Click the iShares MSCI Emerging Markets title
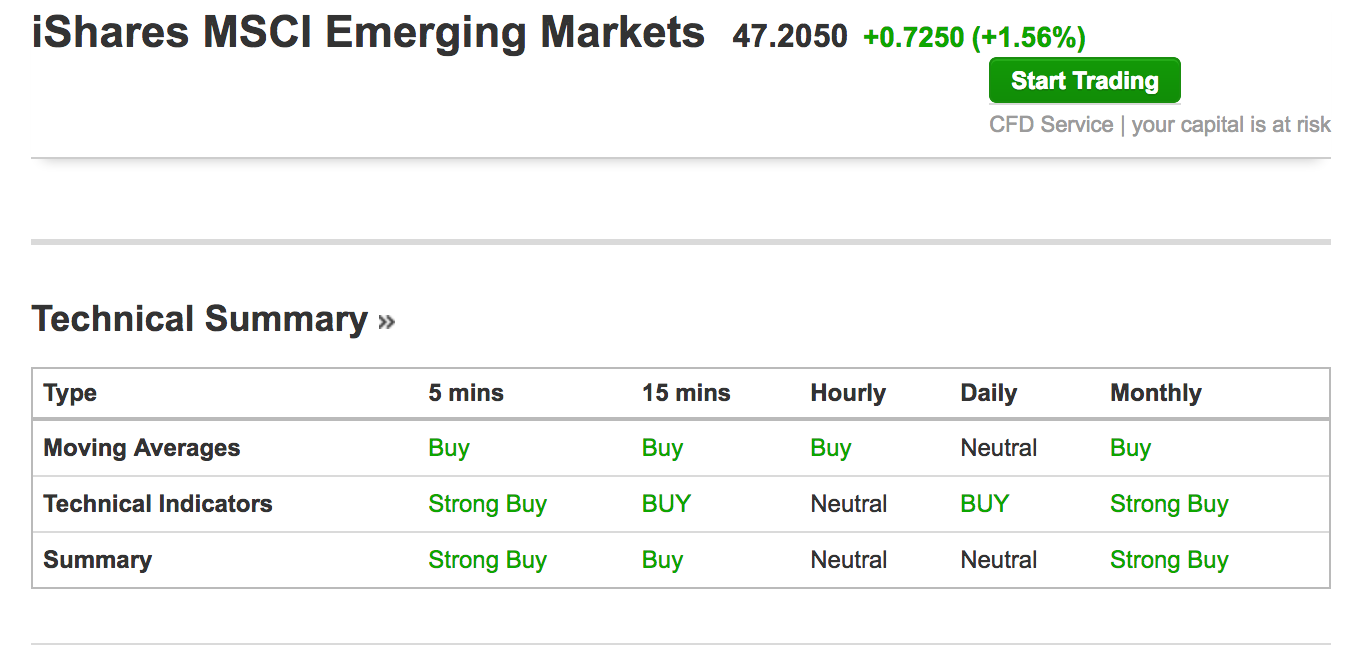The width and height of the screenshot is (1349, 645). coord(368,34)
